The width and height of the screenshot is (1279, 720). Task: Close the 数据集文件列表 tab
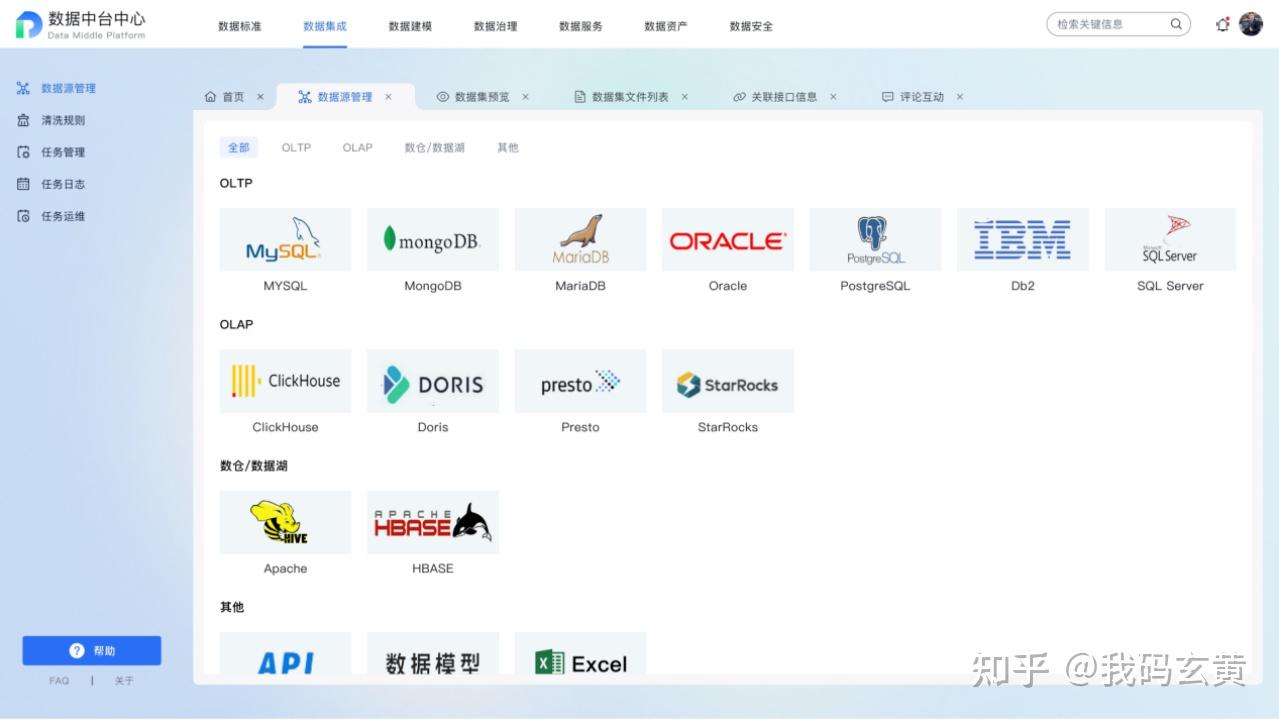point(685,97)
